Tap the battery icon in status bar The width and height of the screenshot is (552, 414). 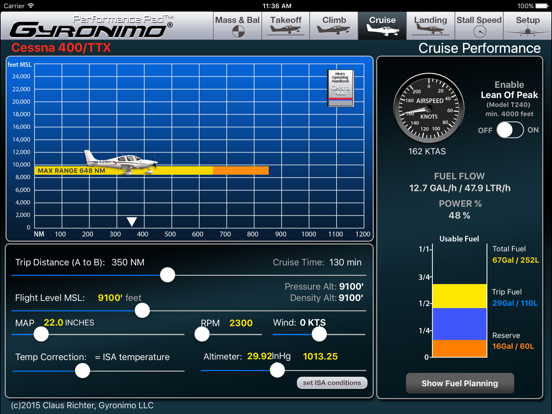[x=542, y=6]
